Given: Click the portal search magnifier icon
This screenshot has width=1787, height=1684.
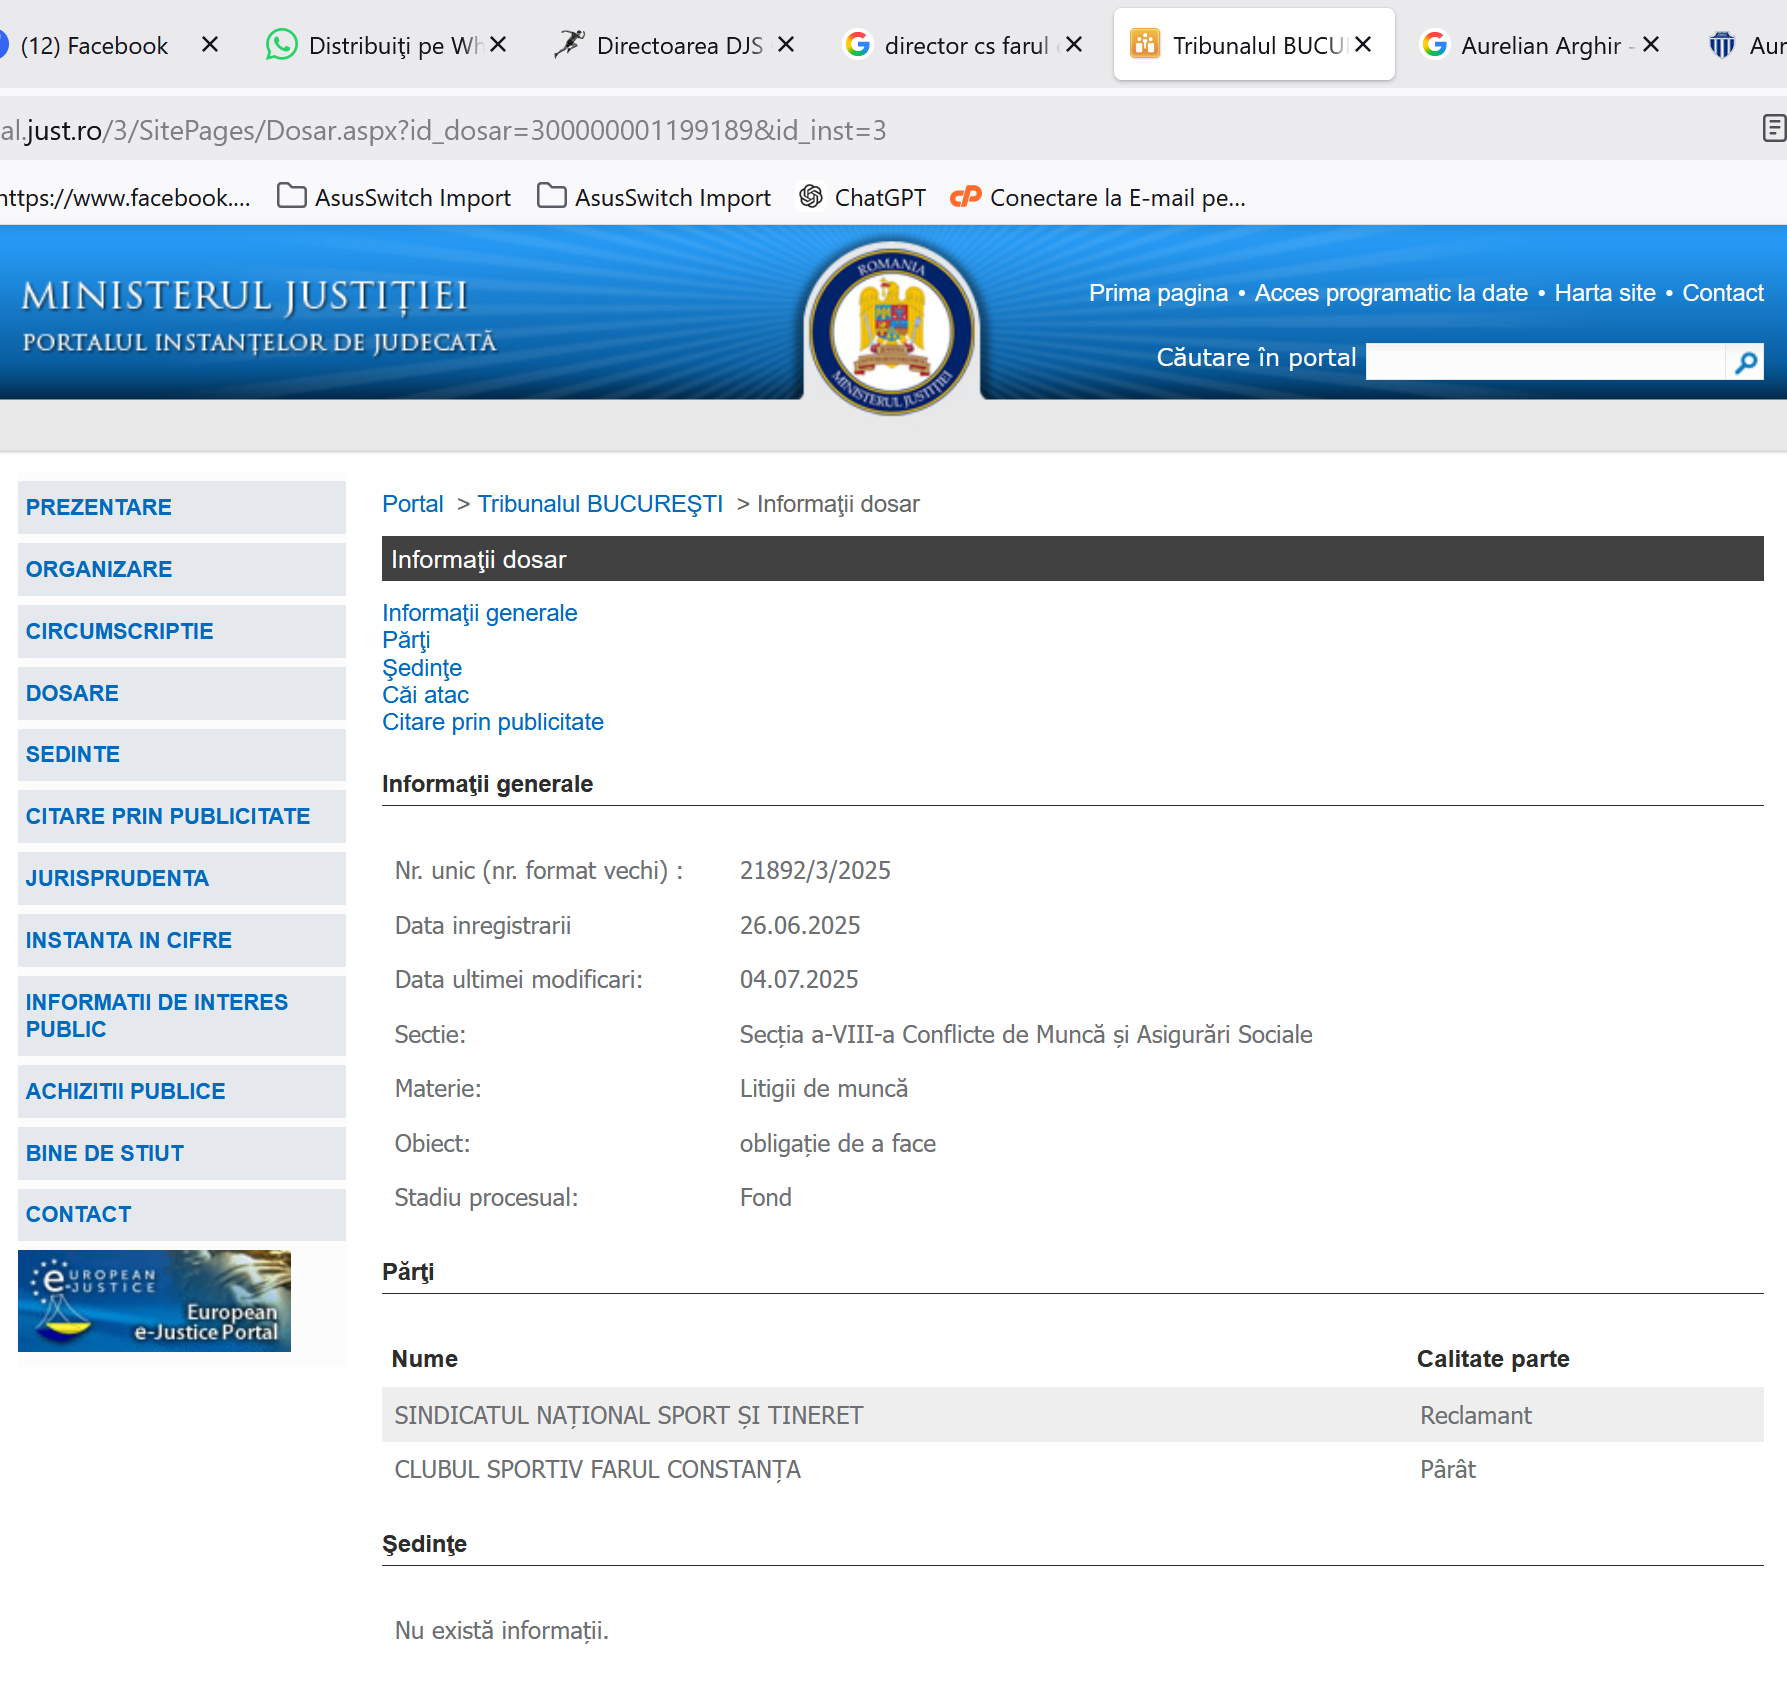Looking at the screenshot, I should coord(1745,362).
